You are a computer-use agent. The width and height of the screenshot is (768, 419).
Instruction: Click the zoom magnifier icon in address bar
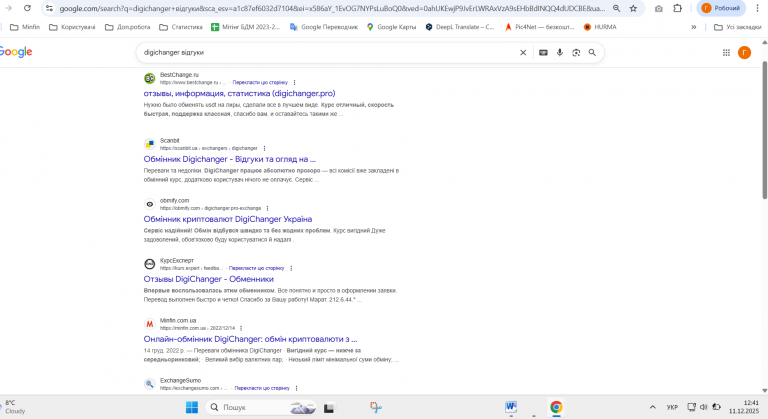[x=617, y=8]
